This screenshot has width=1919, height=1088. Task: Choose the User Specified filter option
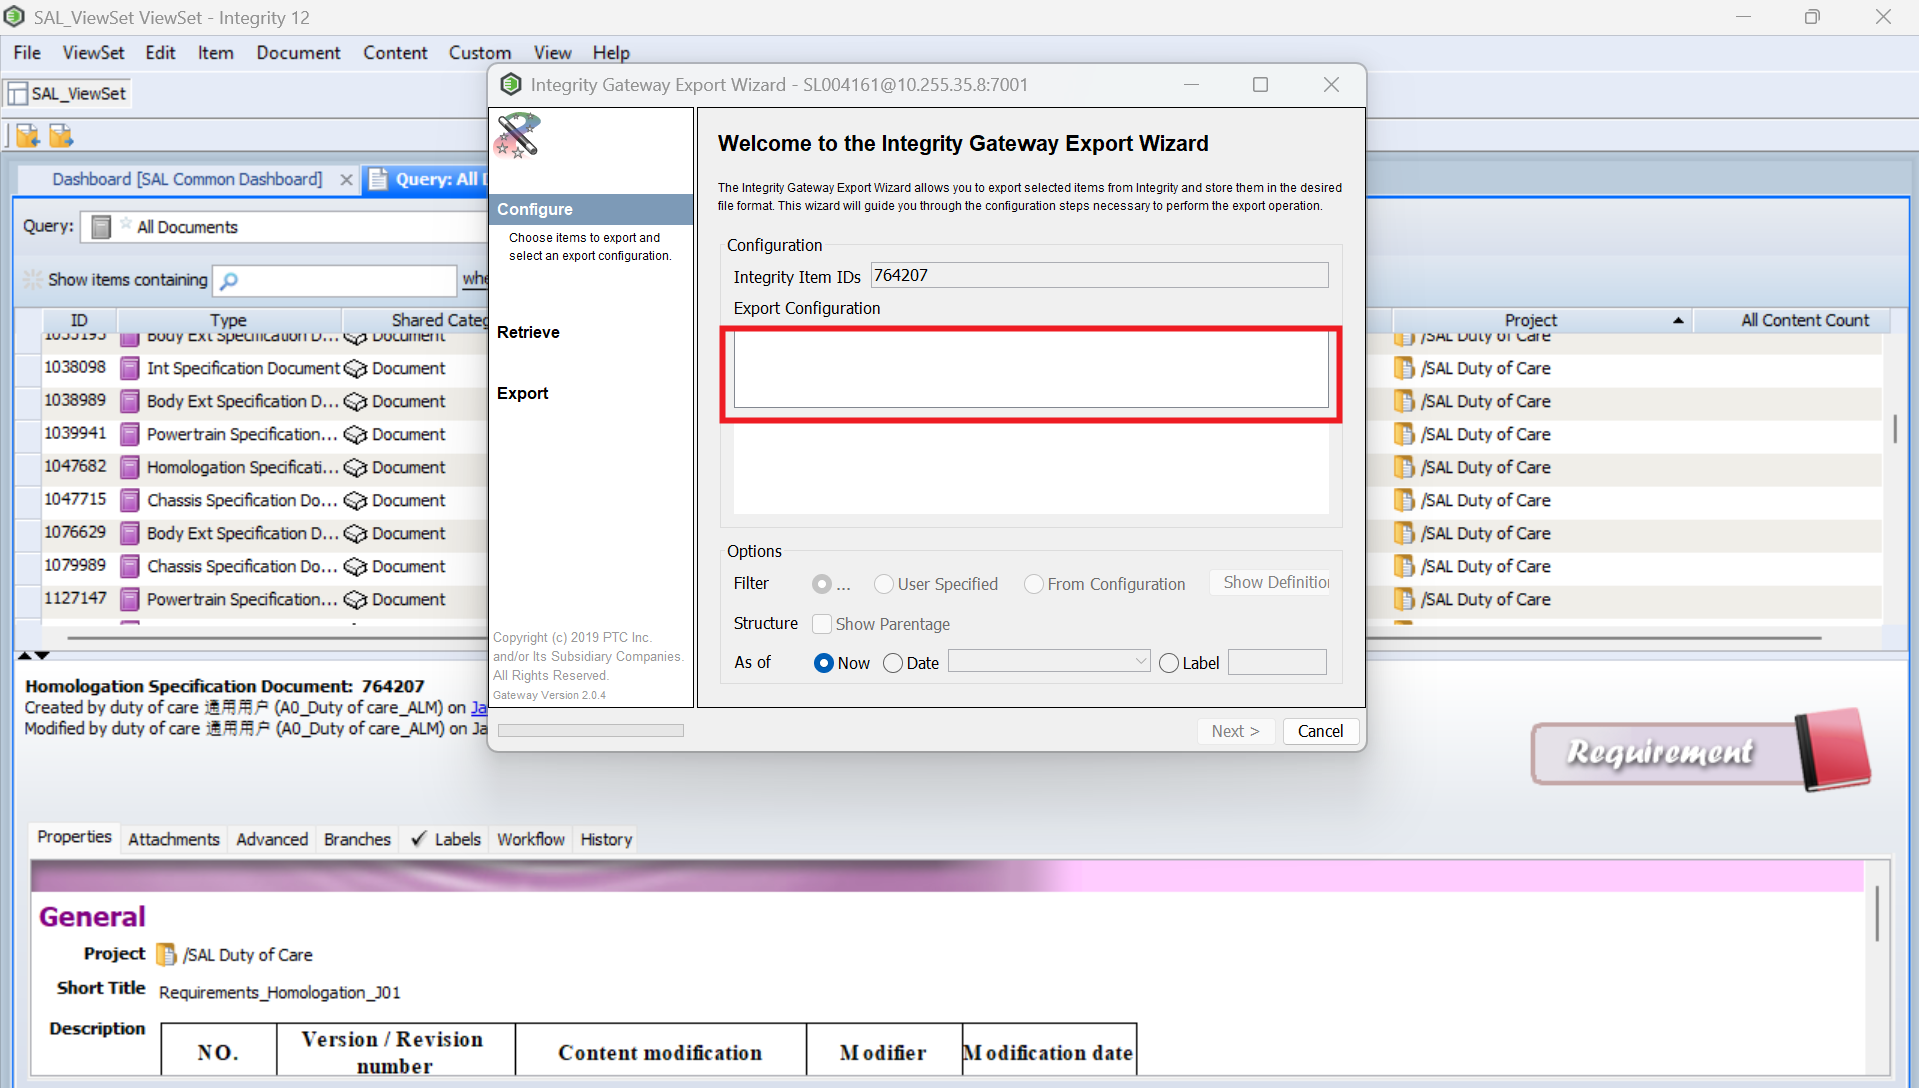884,584
